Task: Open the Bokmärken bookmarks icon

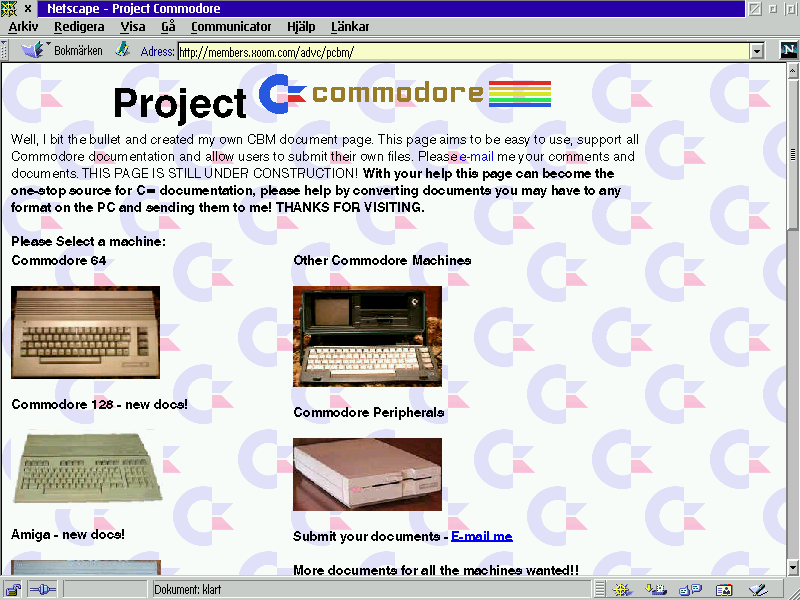Action: pos(33,50)
